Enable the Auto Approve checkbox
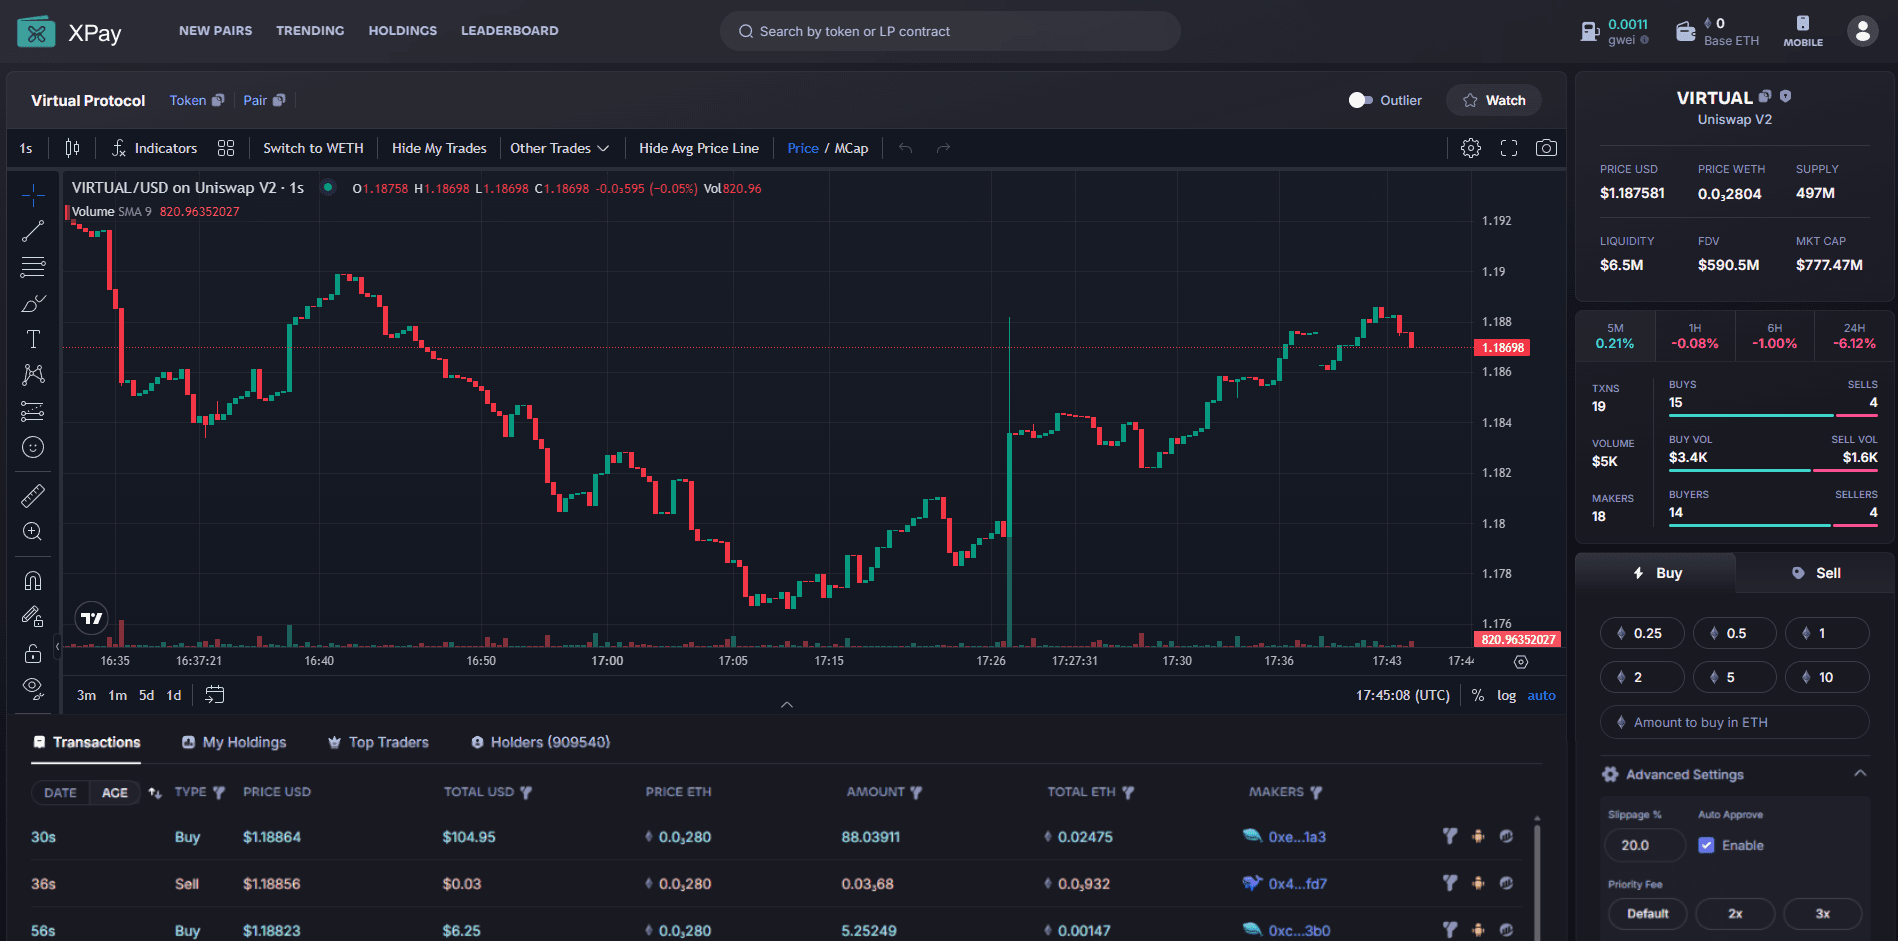 (x=1706, y=845)
